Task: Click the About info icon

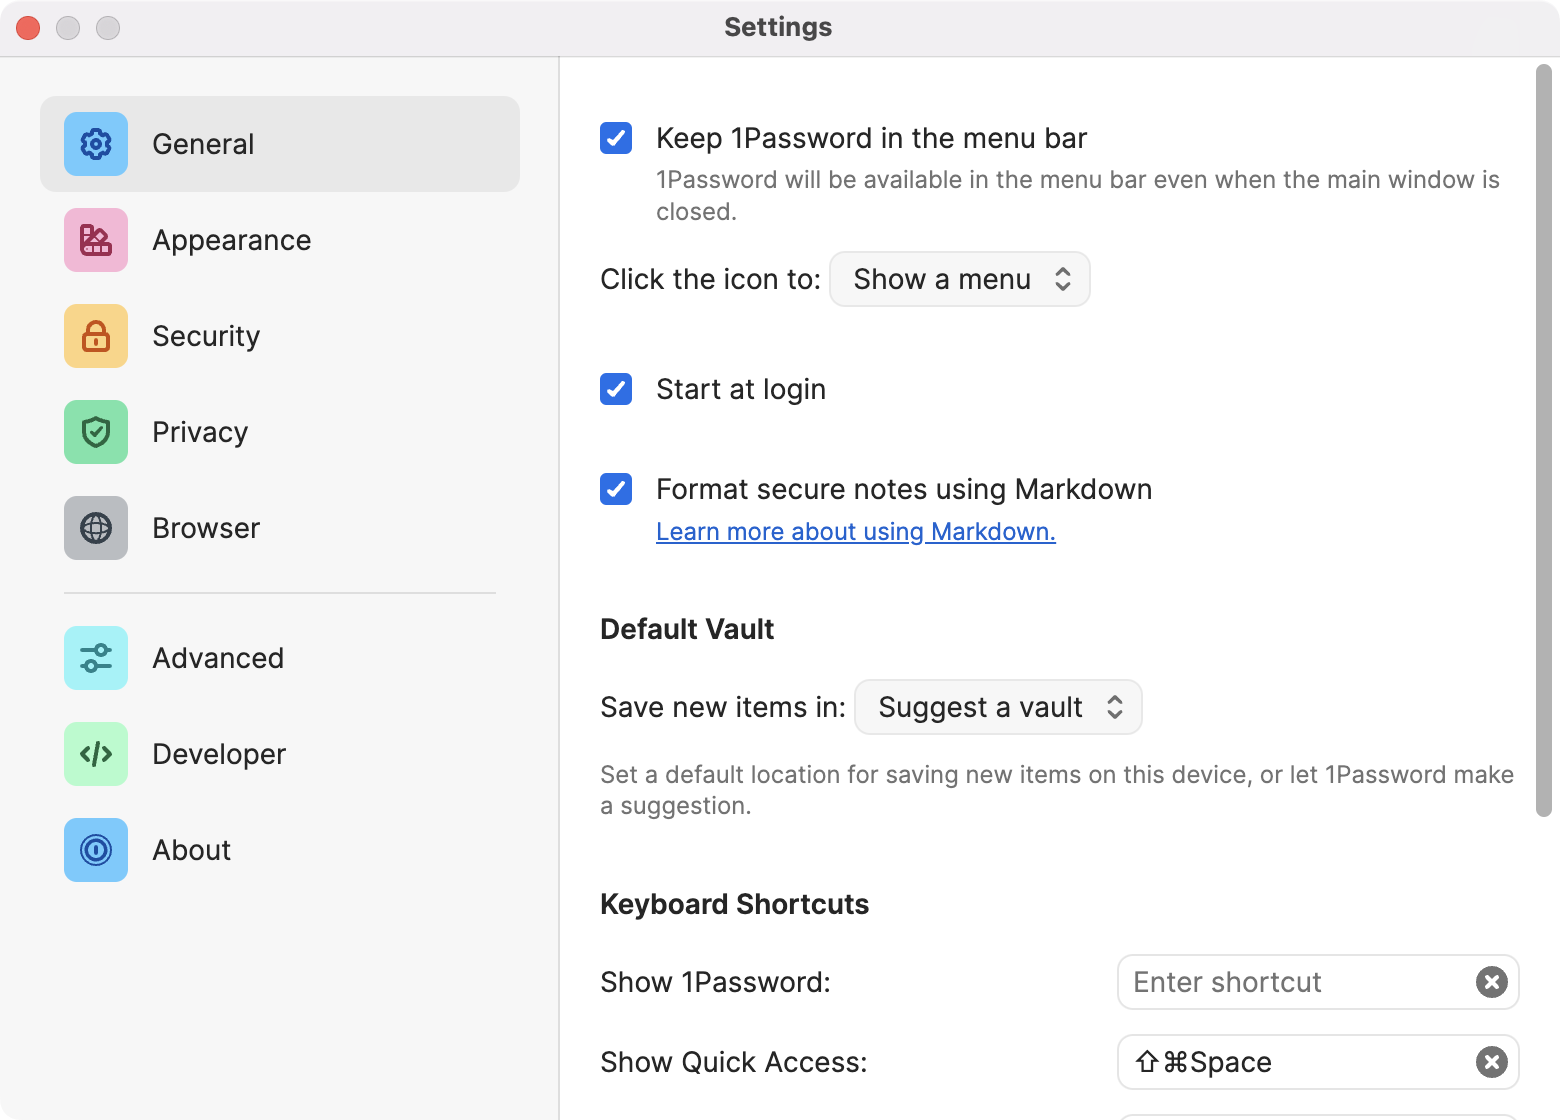Action: (x=95, y=850)
